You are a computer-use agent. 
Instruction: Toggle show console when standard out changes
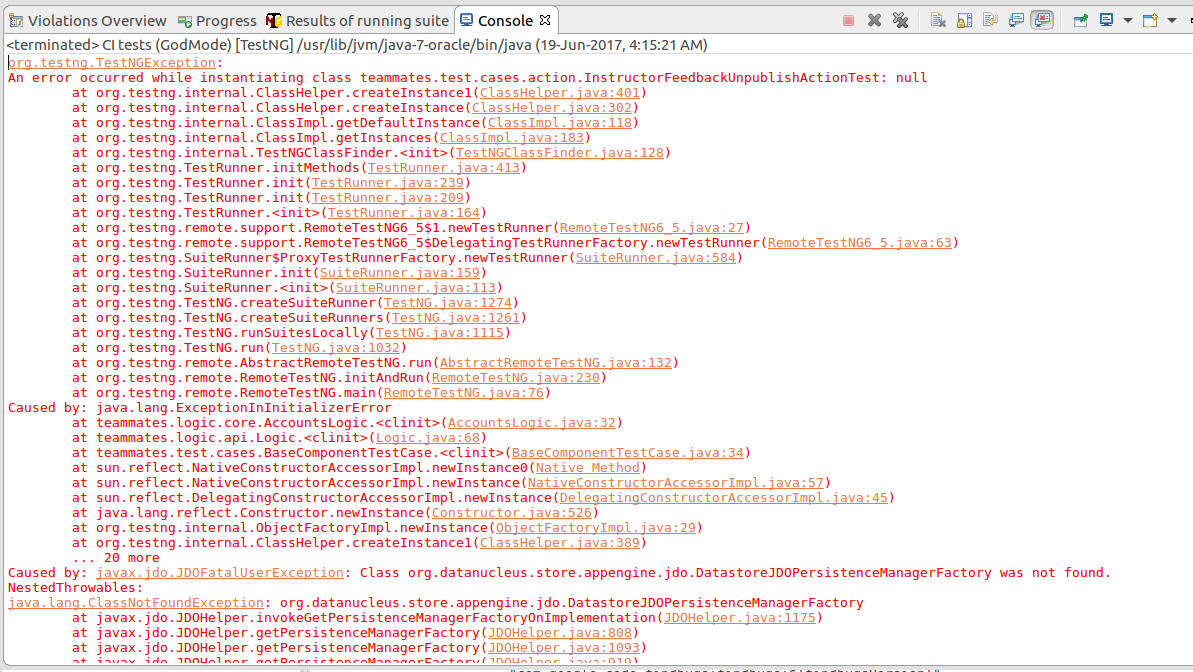click(1016, 21)
